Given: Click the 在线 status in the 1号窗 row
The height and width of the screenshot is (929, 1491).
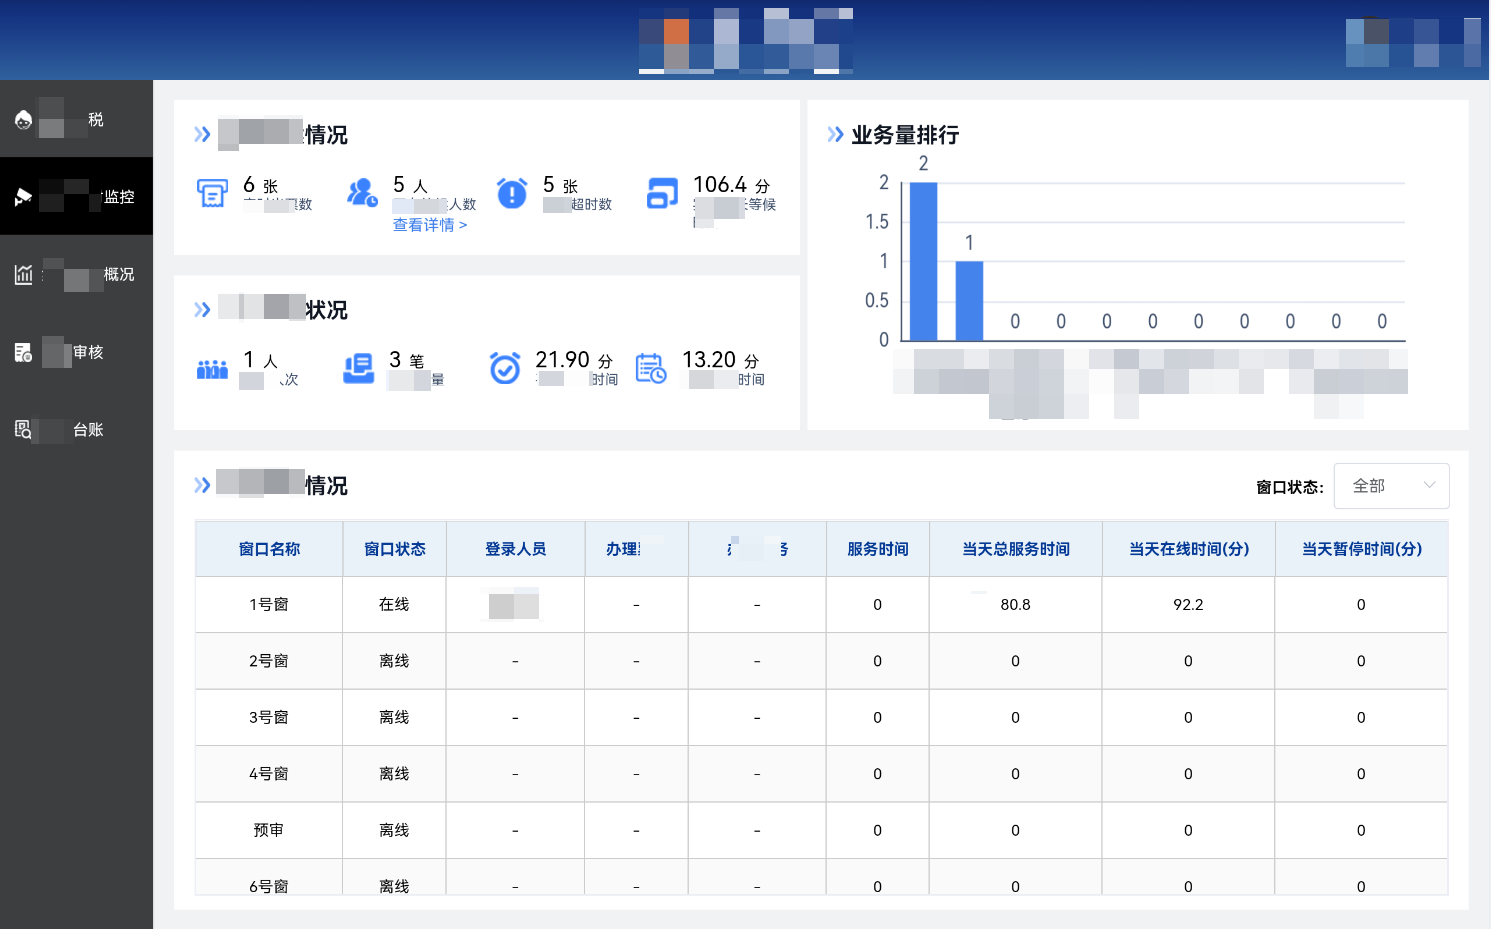Looking at the screenshot, I should [394, 605].
